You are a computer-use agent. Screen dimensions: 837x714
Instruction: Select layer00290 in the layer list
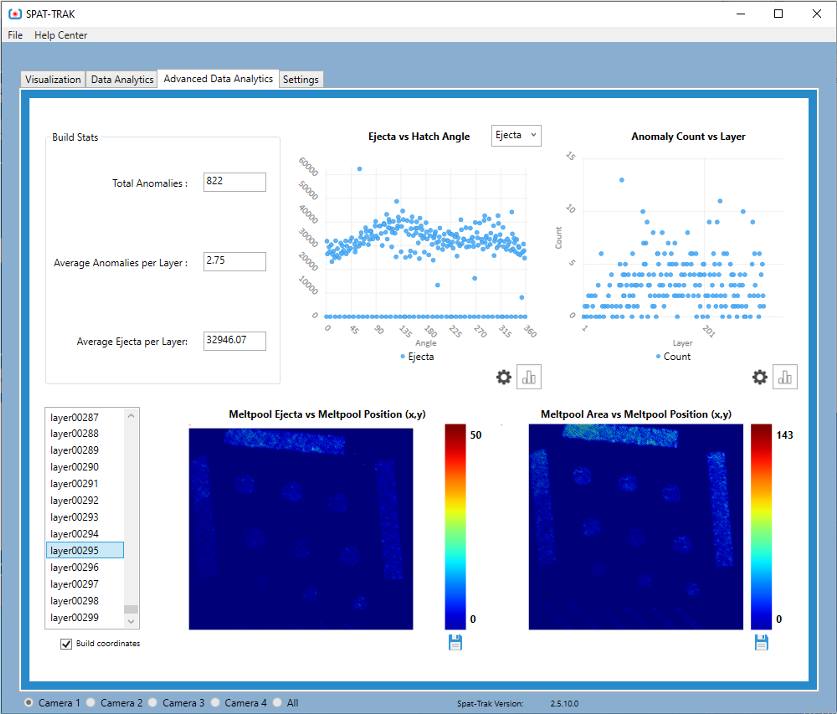pyautogui.click(x=85, y=467)
